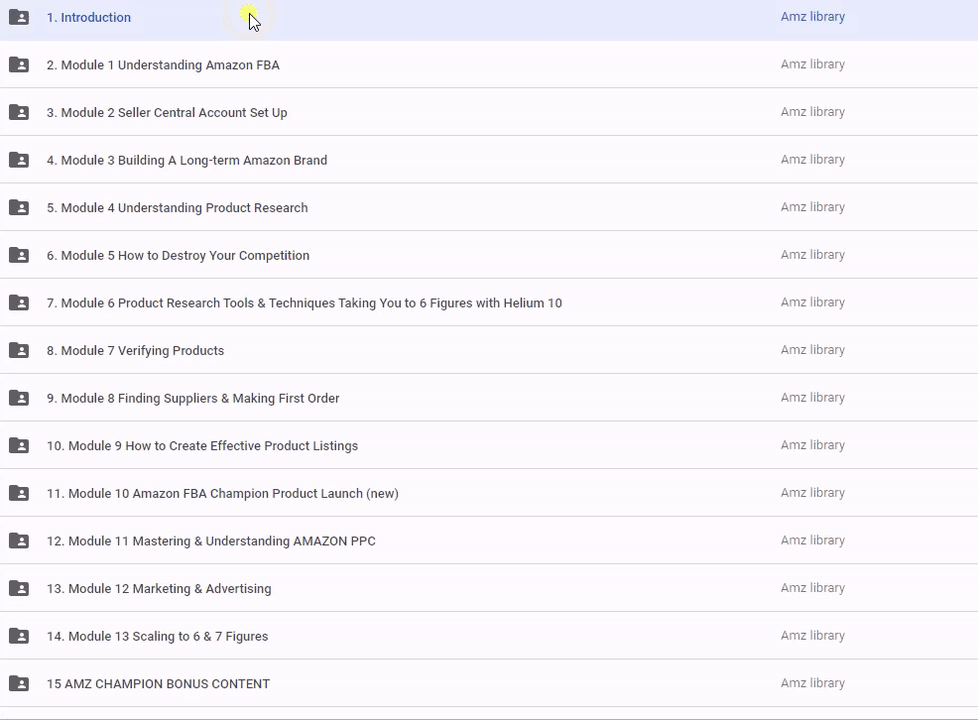Click folder icon for Module 4 Understanding Product Research
The height and width of the screenshot is (720, 978).
19,208
